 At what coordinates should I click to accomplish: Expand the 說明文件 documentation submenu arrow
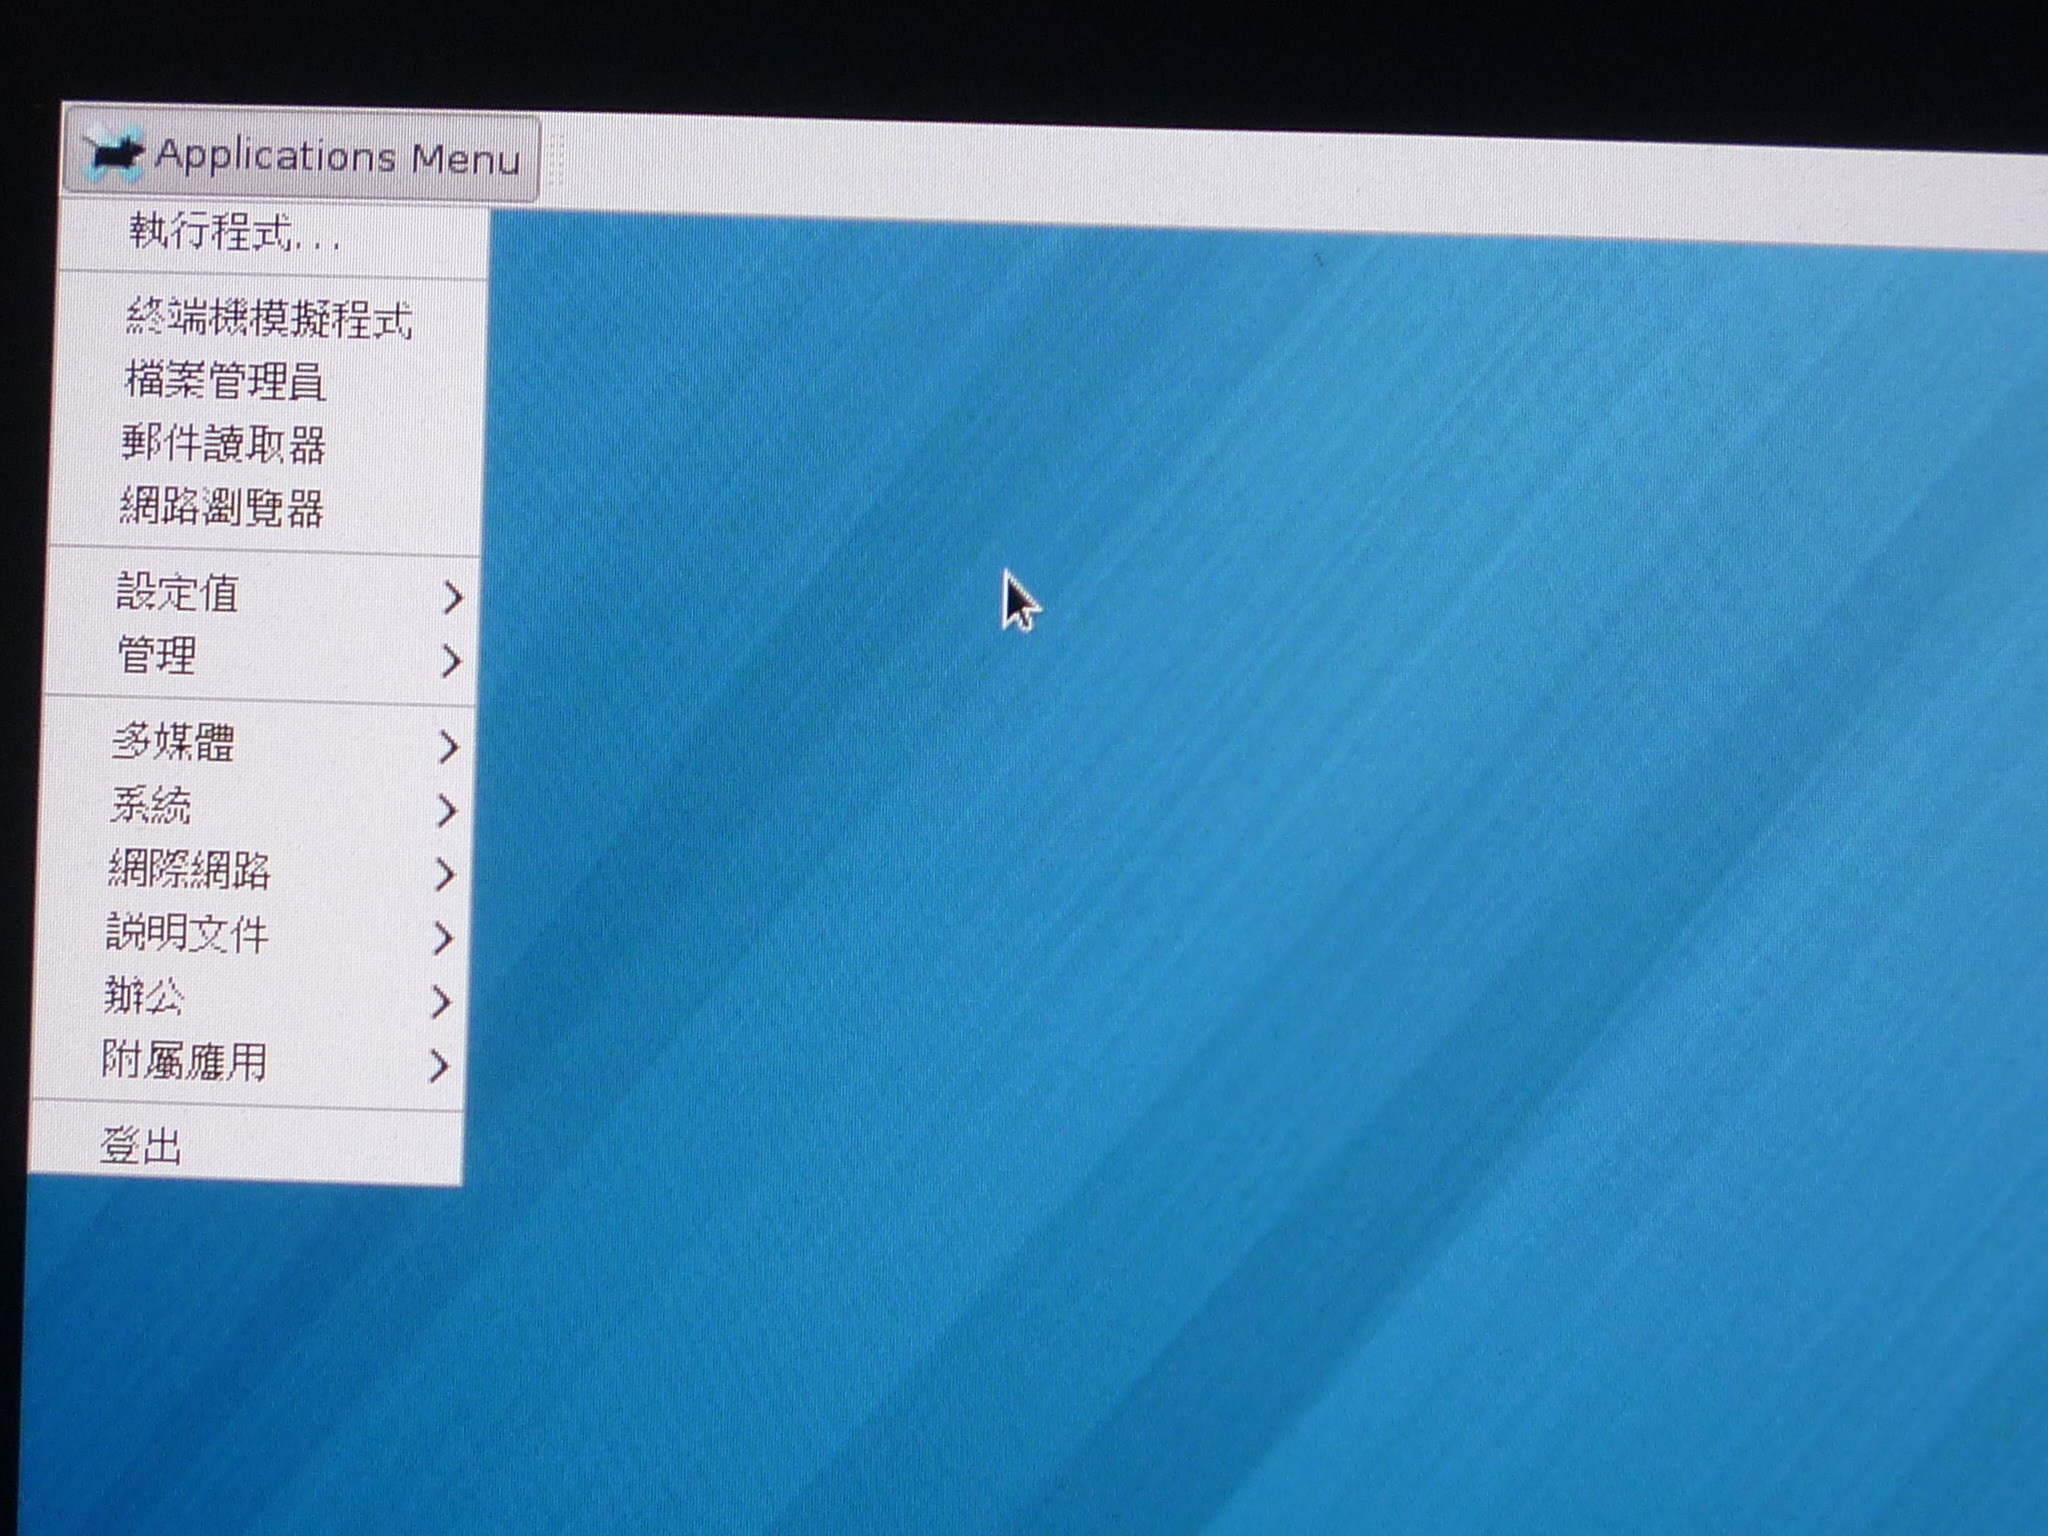(x=442, y=938)
